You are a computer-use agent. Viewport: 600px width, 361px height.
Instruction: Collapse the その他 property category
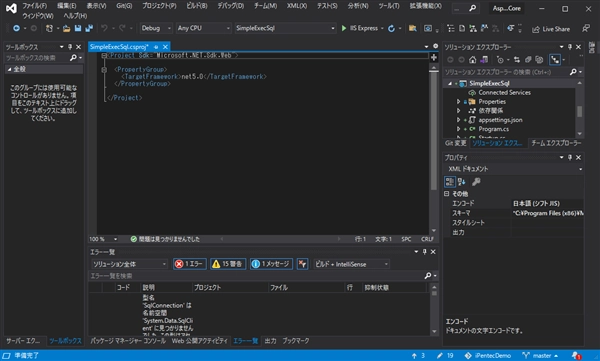(447, 194)
